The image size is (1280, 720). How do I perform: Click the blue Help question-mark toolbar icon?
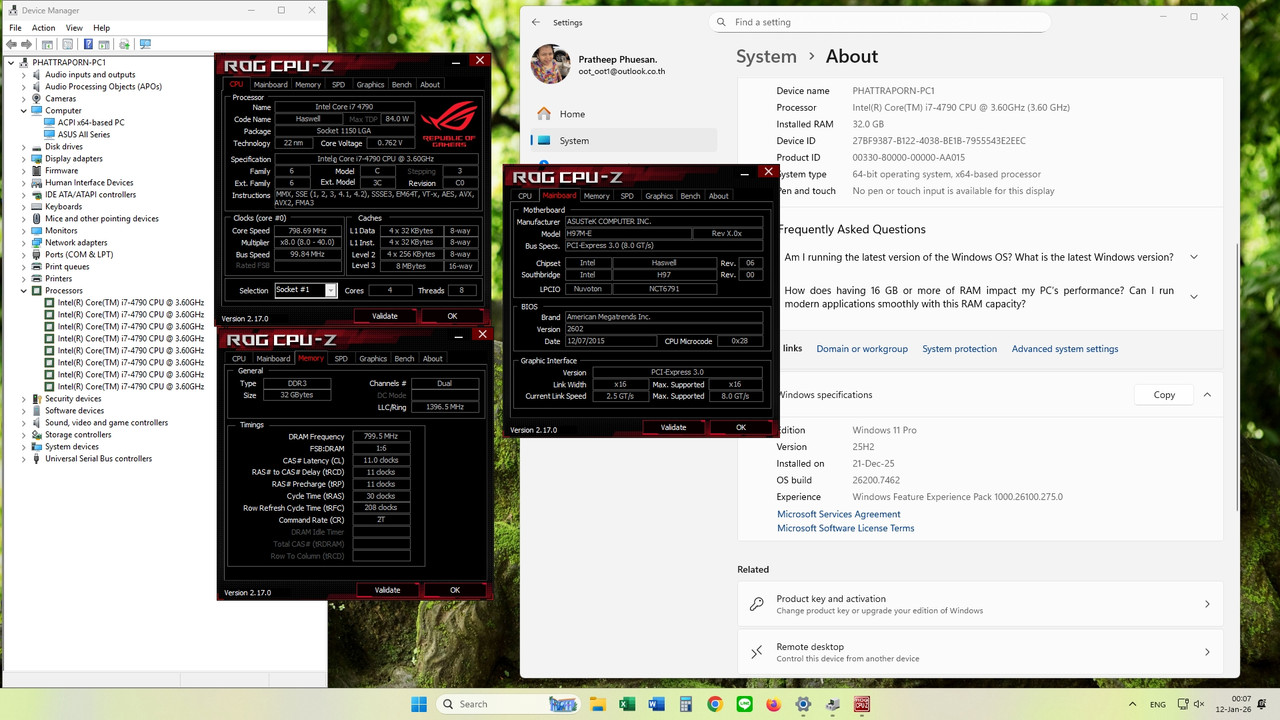pyautogui.click(x=88, y=44)
